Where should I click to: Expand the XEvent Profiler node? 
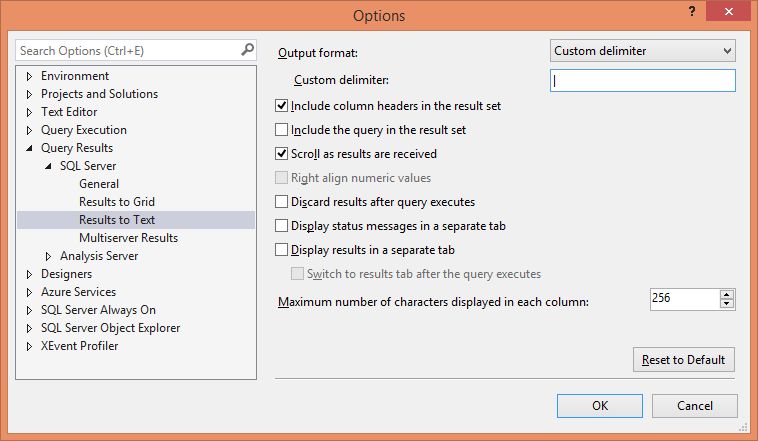click(29, 346)
